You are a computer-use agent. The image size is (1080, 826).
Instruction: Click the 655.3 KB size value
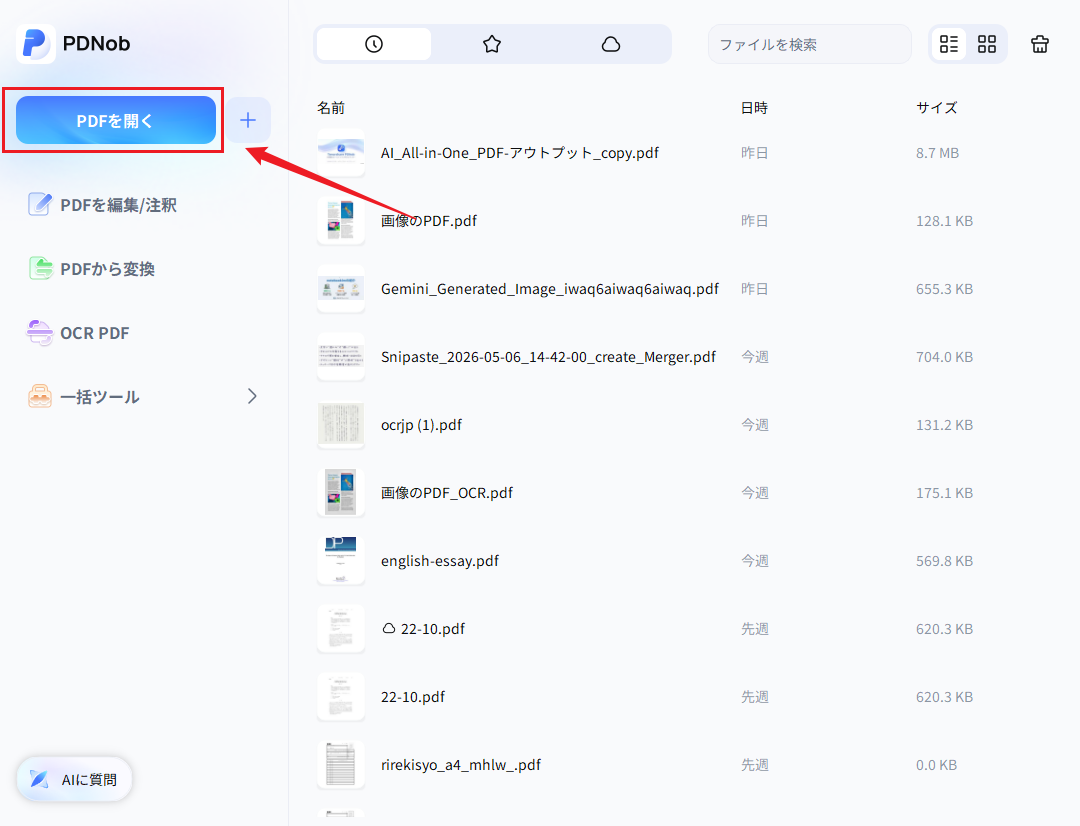pyautogui.click(x=944, y=289)
